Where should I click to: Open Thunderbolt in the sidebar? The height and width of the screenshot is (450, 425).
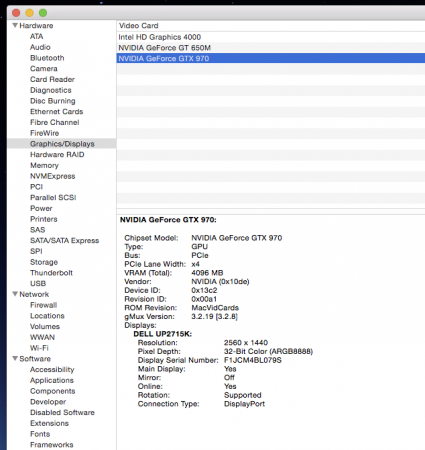click(x=51, y=273)
